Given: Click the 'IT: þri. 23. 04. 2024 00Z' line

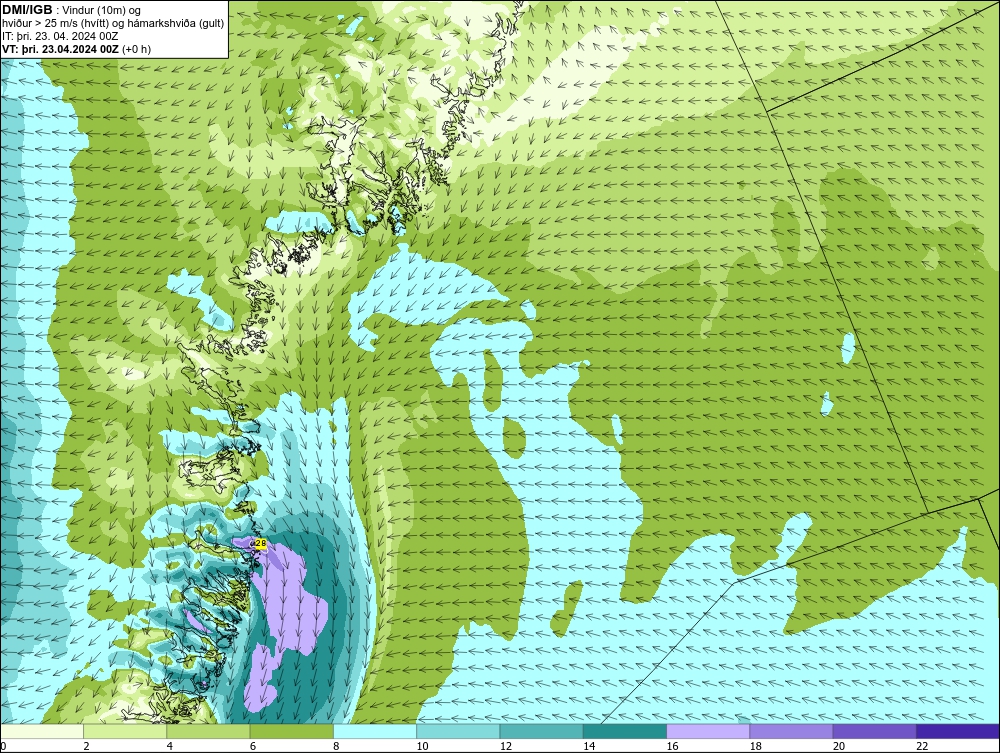Looking at the screenshot, I should [x=60, y=36].
